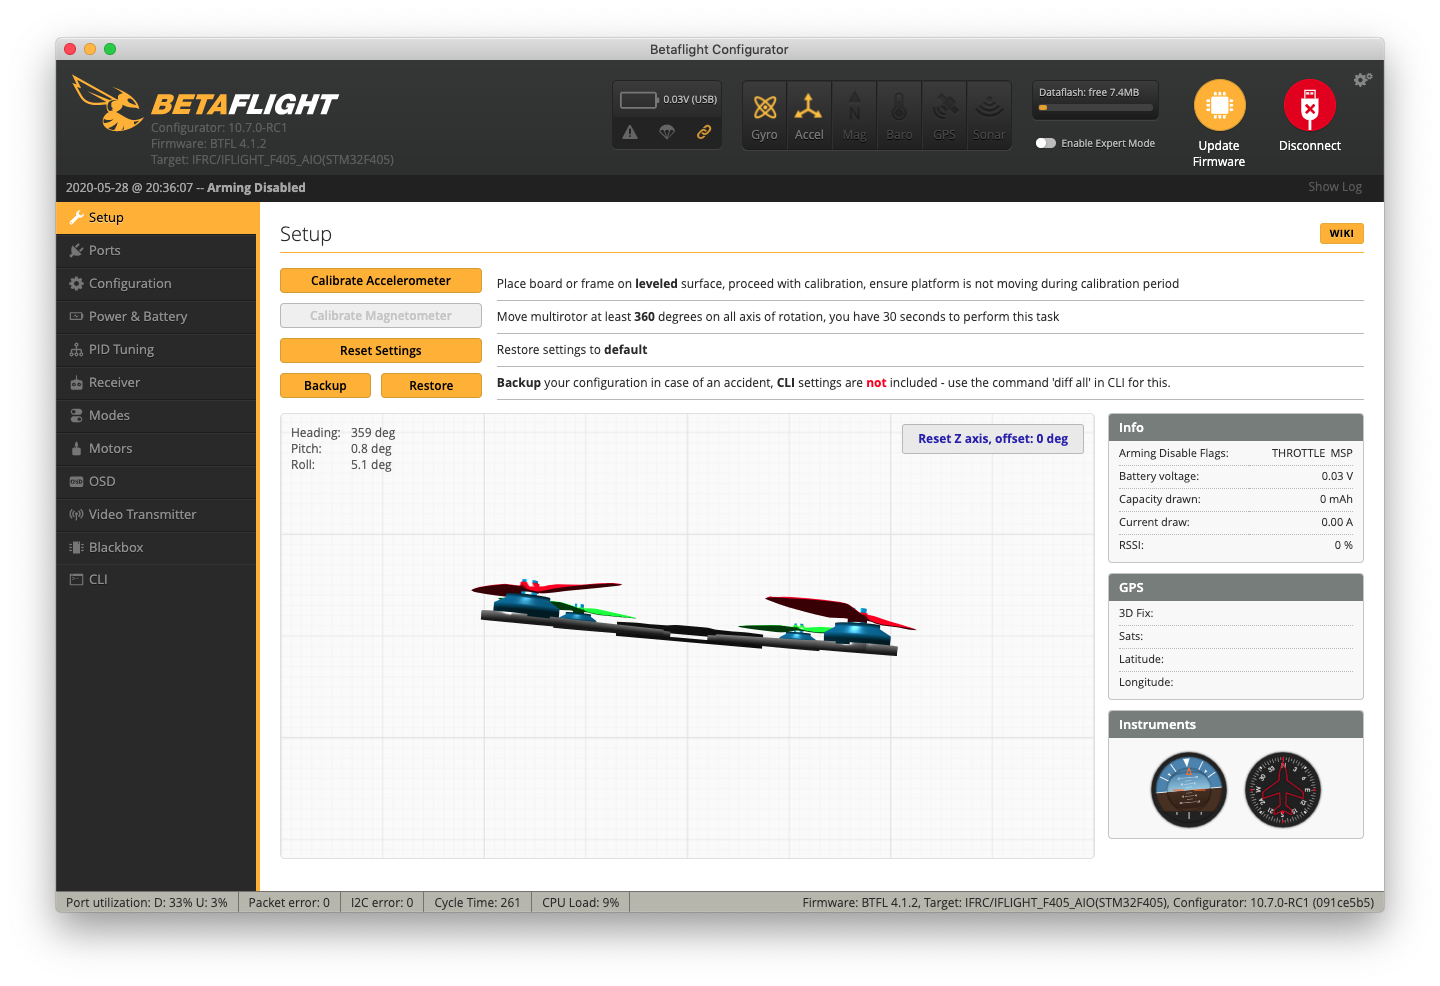Click the Heading 359 deg readout
Image resolution: width=1440 pixels, height=986 pixels.
point(343,433)
